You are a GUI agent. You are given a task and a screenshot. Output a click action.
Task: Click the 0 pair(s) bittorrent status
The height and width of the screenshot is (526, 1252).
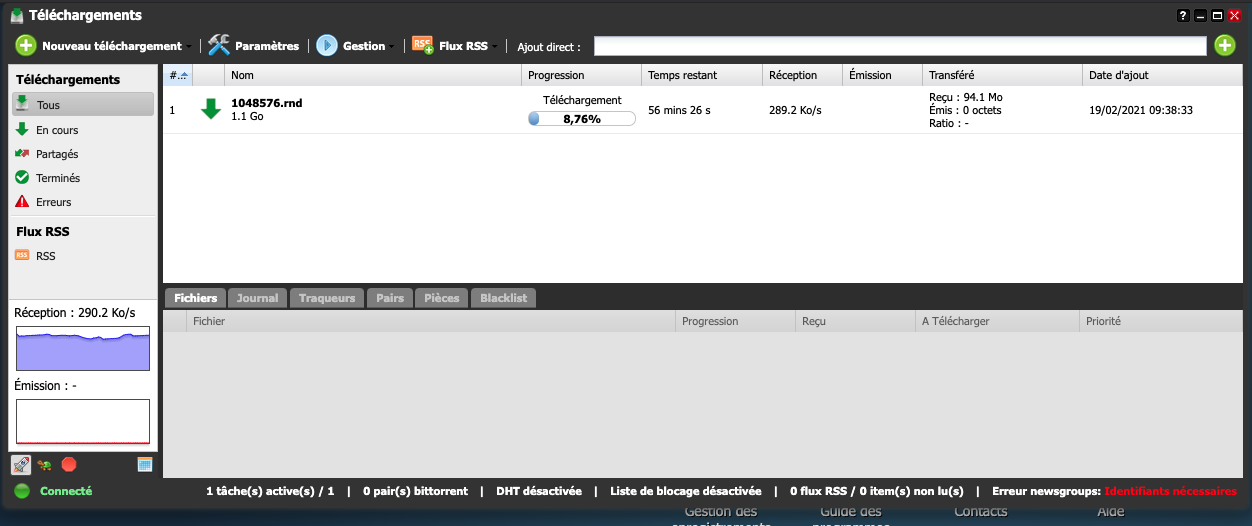415,491
